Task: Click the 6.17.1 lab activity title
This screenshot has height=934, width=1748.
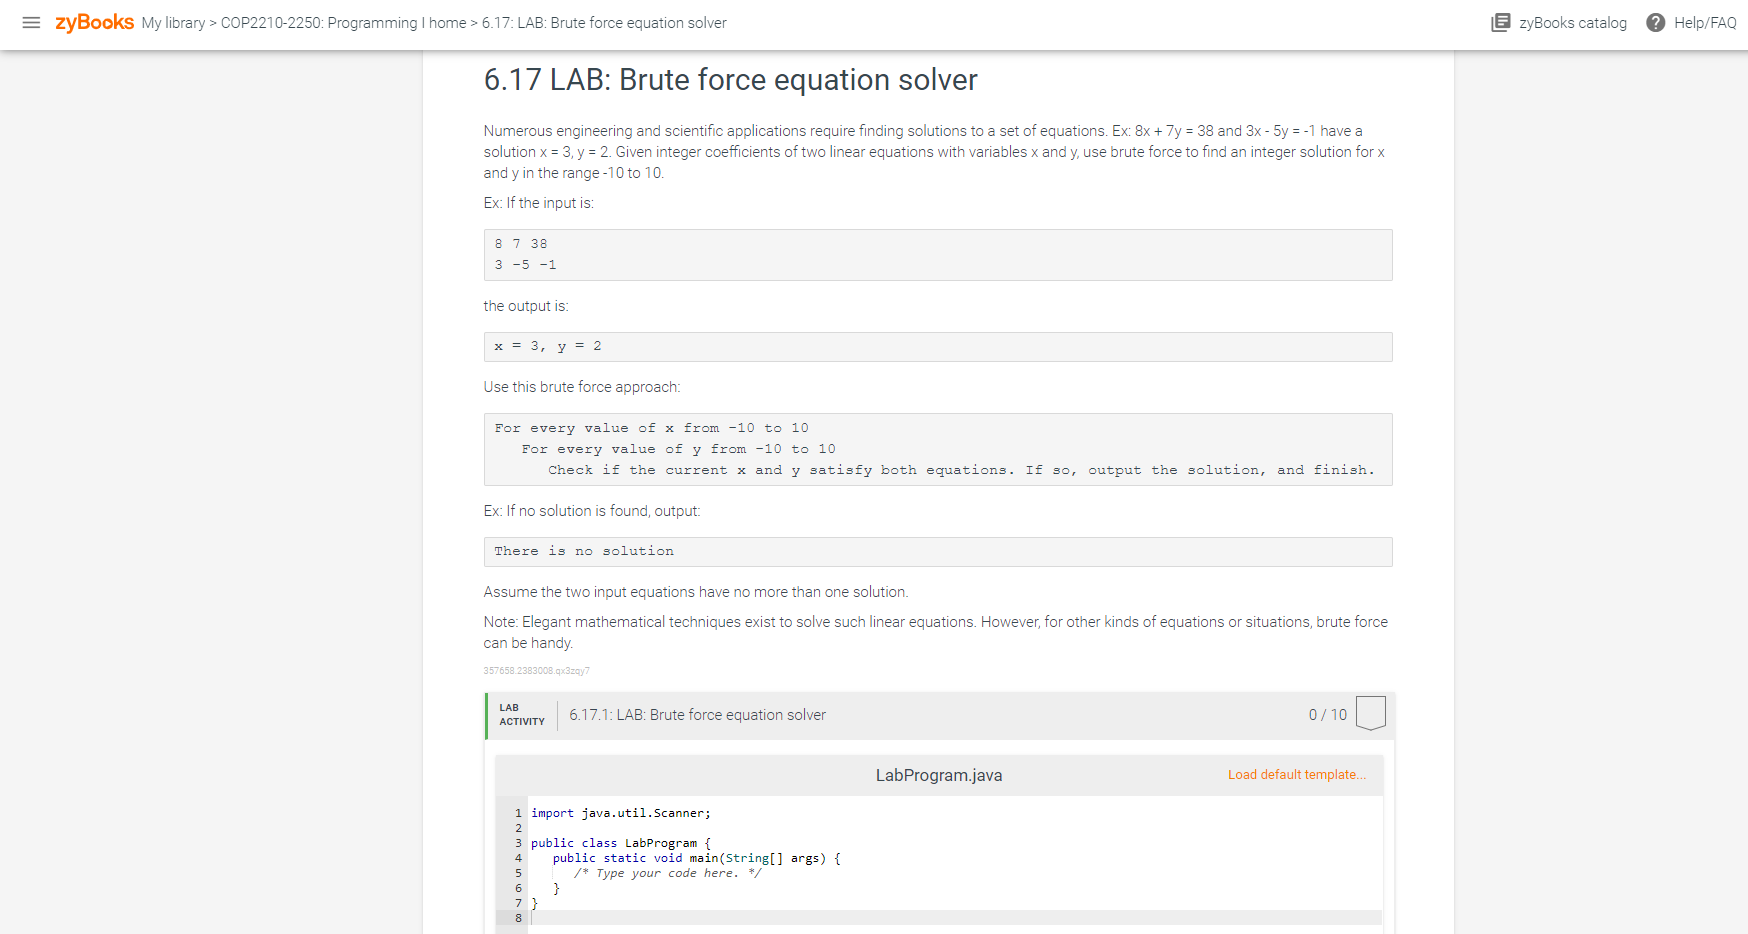Action: [x=698, y=715]
